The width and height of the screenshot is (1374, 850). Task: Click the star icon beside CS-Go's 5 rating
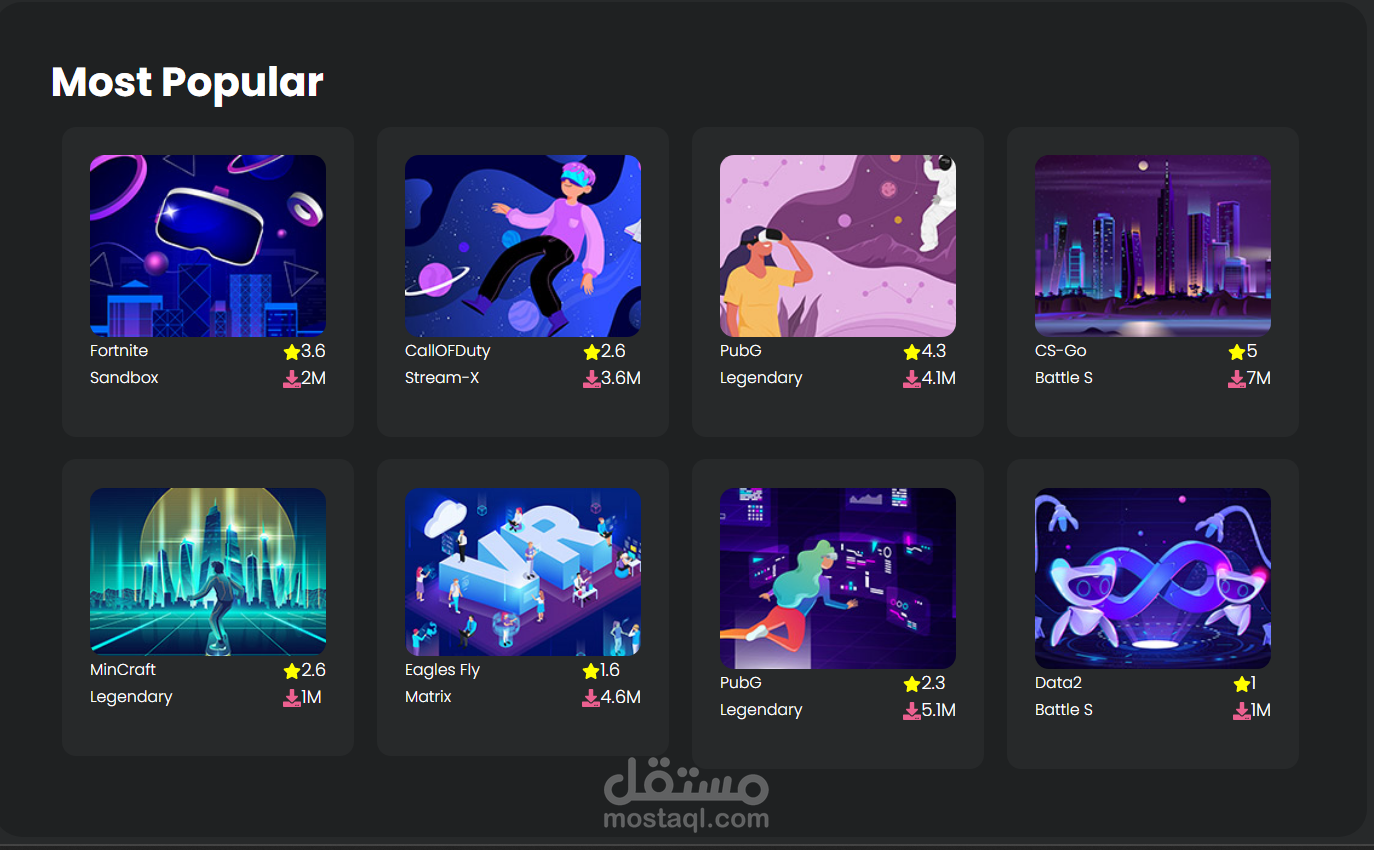tap(1237, 352)
